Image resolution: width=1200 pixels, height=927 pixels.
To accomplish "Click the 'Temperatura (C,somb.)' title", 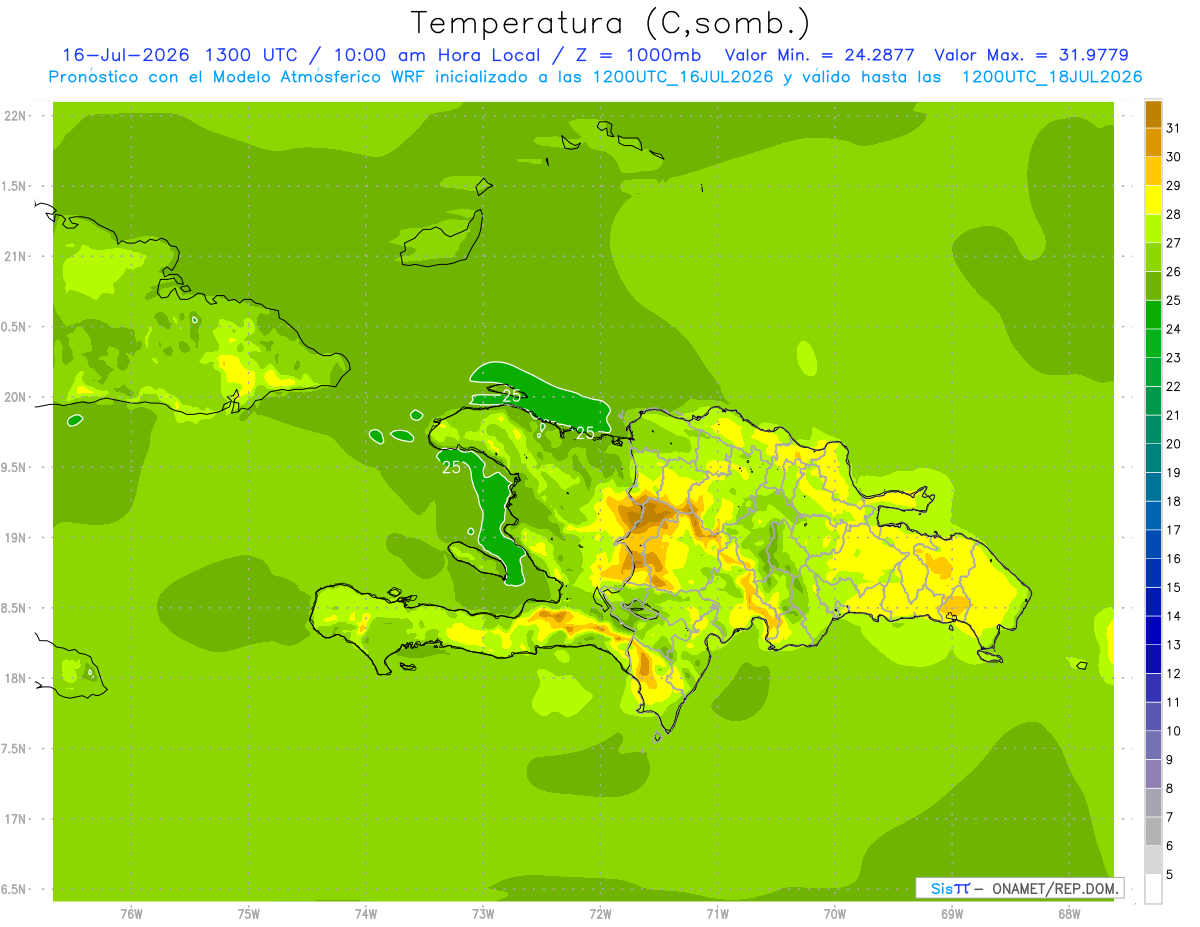I will 610,24.
